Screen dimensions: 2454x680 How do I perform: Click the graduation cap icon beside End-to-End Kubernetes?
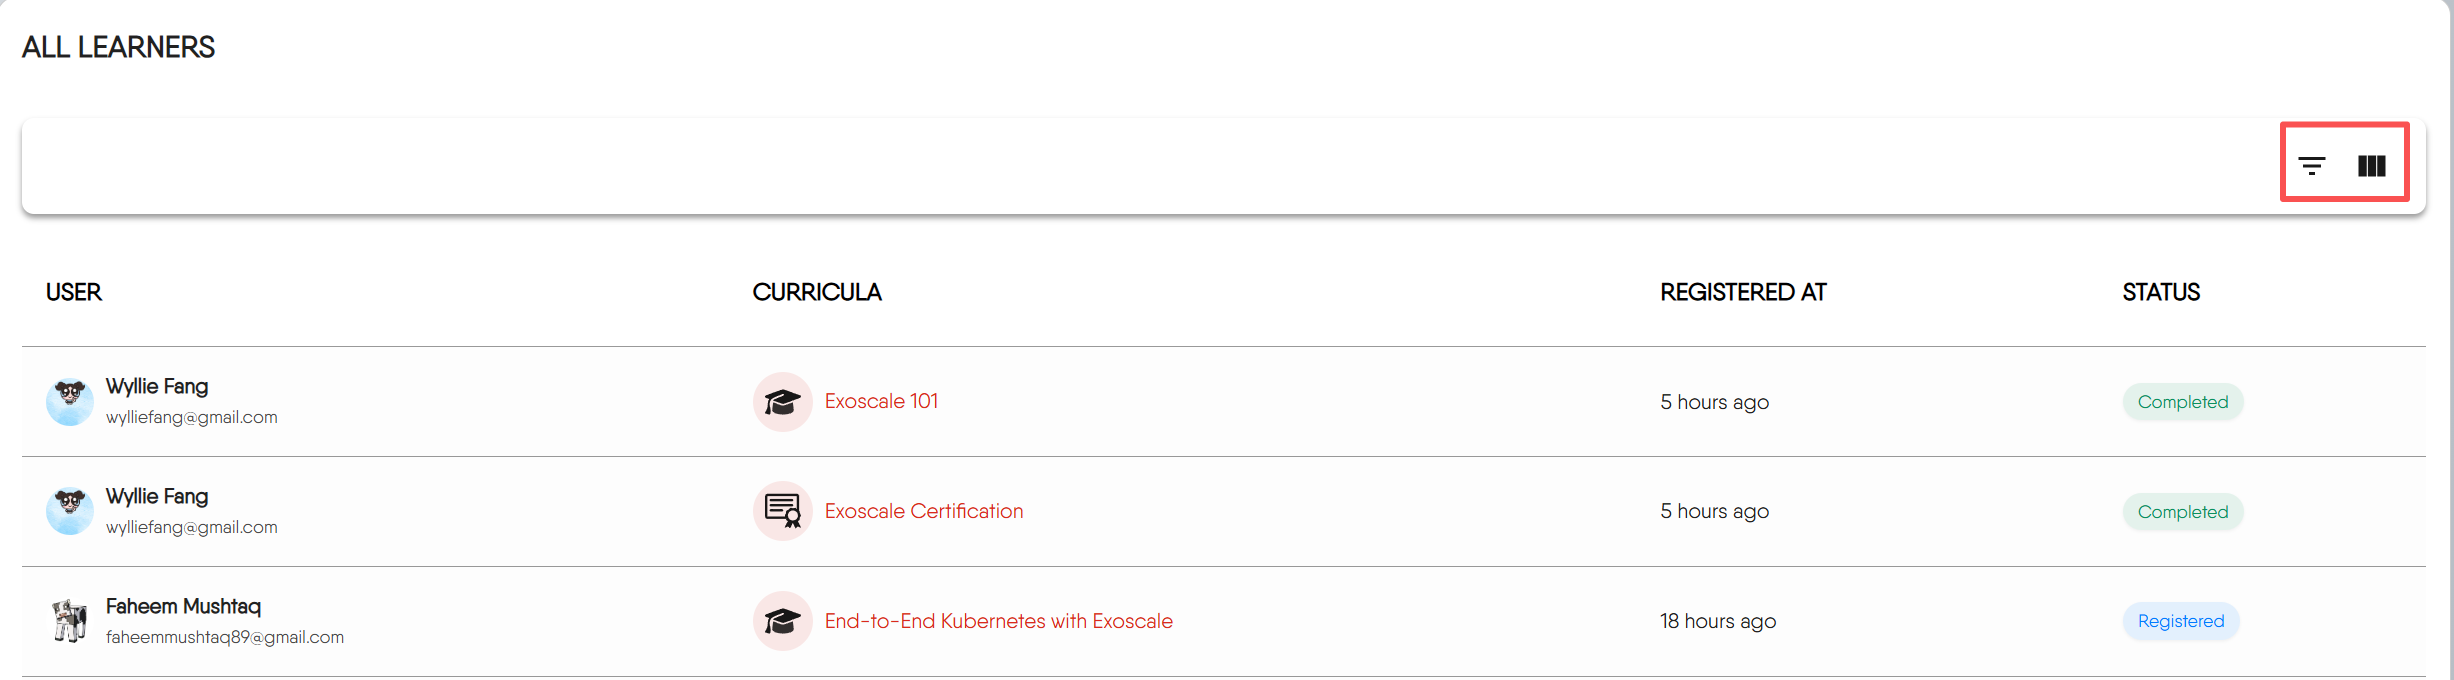click(782, 621)
